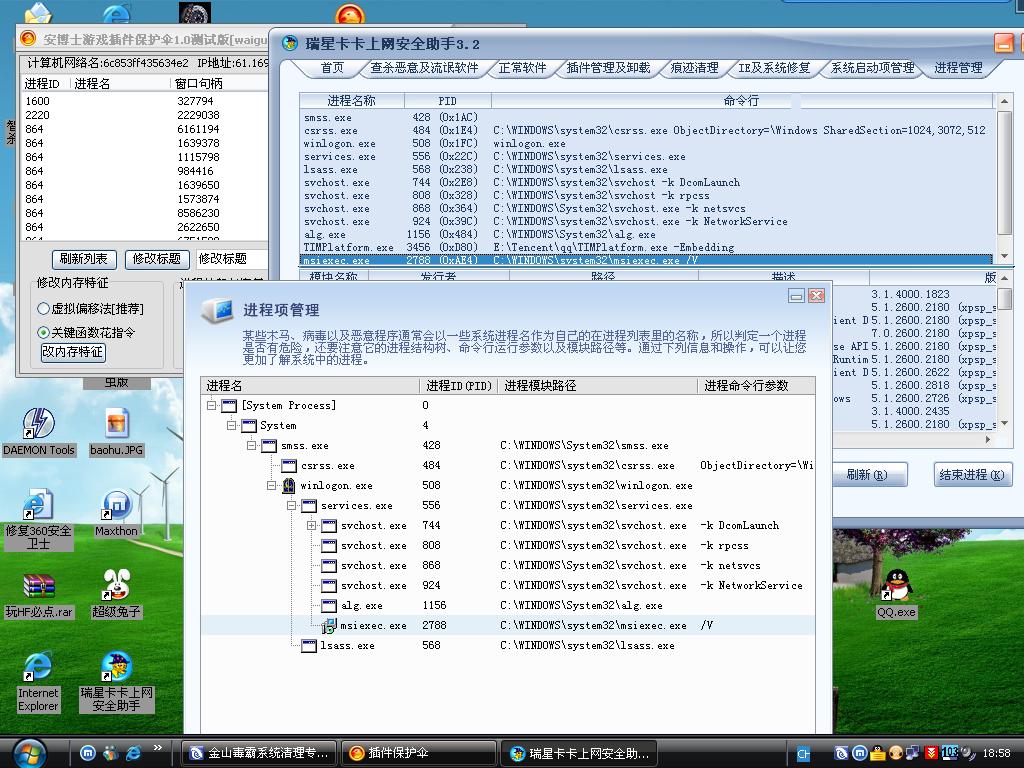1024x768 pixels.
Task: Select the 关键函数花指令 radio option
Action: point(44,332)
